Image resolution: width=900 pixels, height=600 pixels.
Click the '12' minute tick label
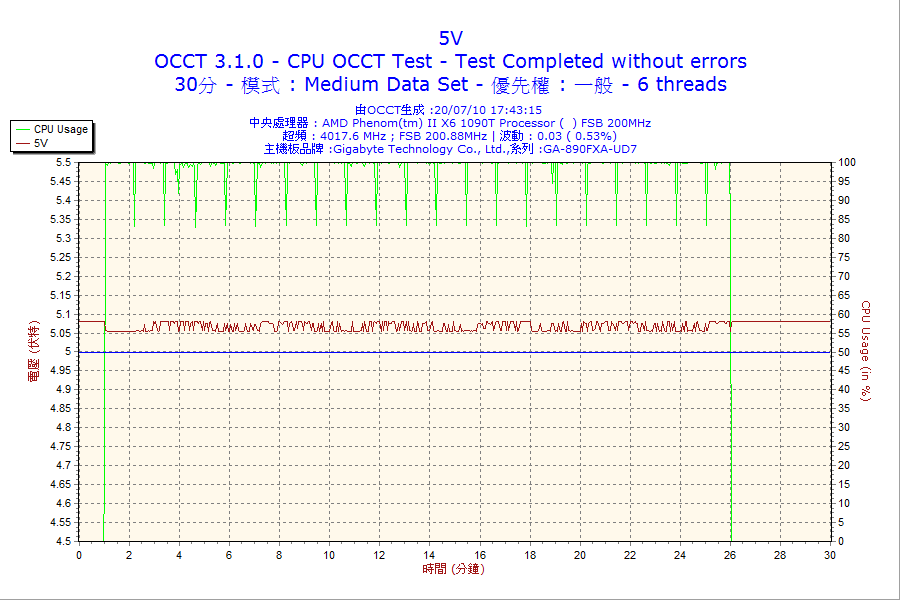click(x=379, y=555)
